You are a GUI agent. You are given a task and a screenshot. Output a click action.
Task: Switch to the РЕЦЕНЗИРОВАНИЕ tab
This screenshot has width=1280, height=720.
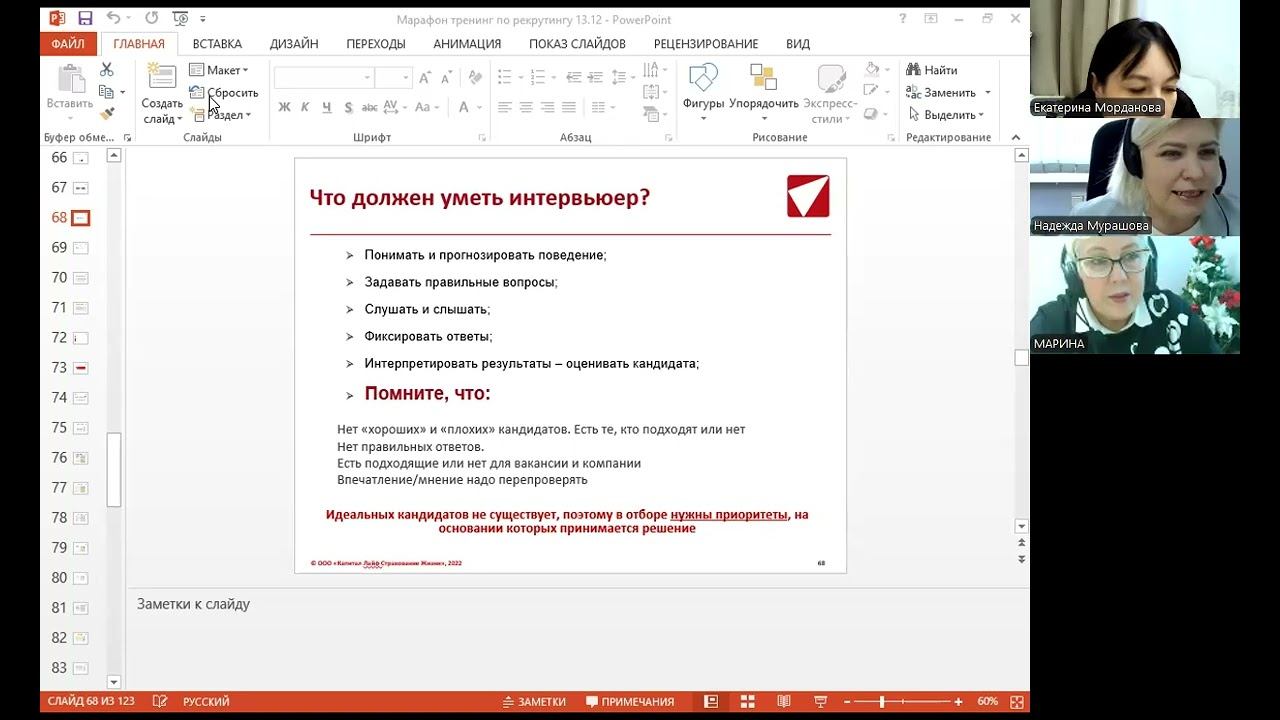click(x=706, y=44)
